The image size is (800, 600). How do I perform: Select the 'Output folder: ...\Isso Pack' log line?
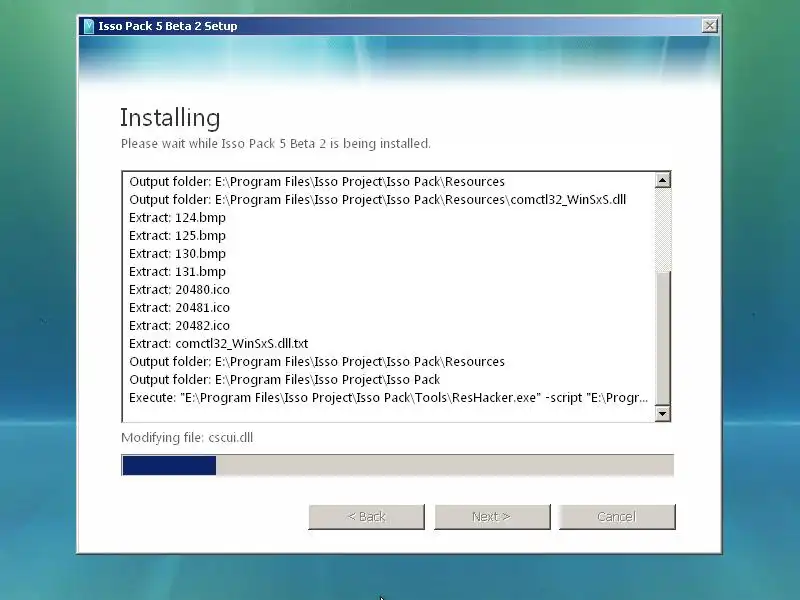284,380
